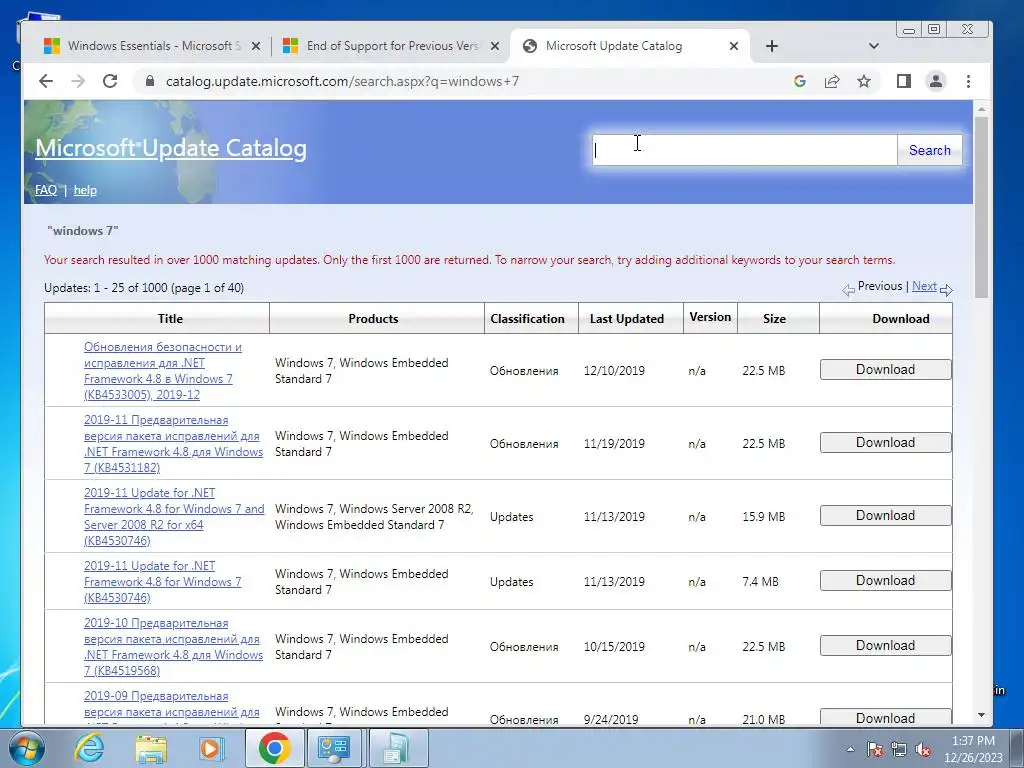Download the KB4533005 update
Screen dimensions: 1024x768
click(x=886, y=370)
